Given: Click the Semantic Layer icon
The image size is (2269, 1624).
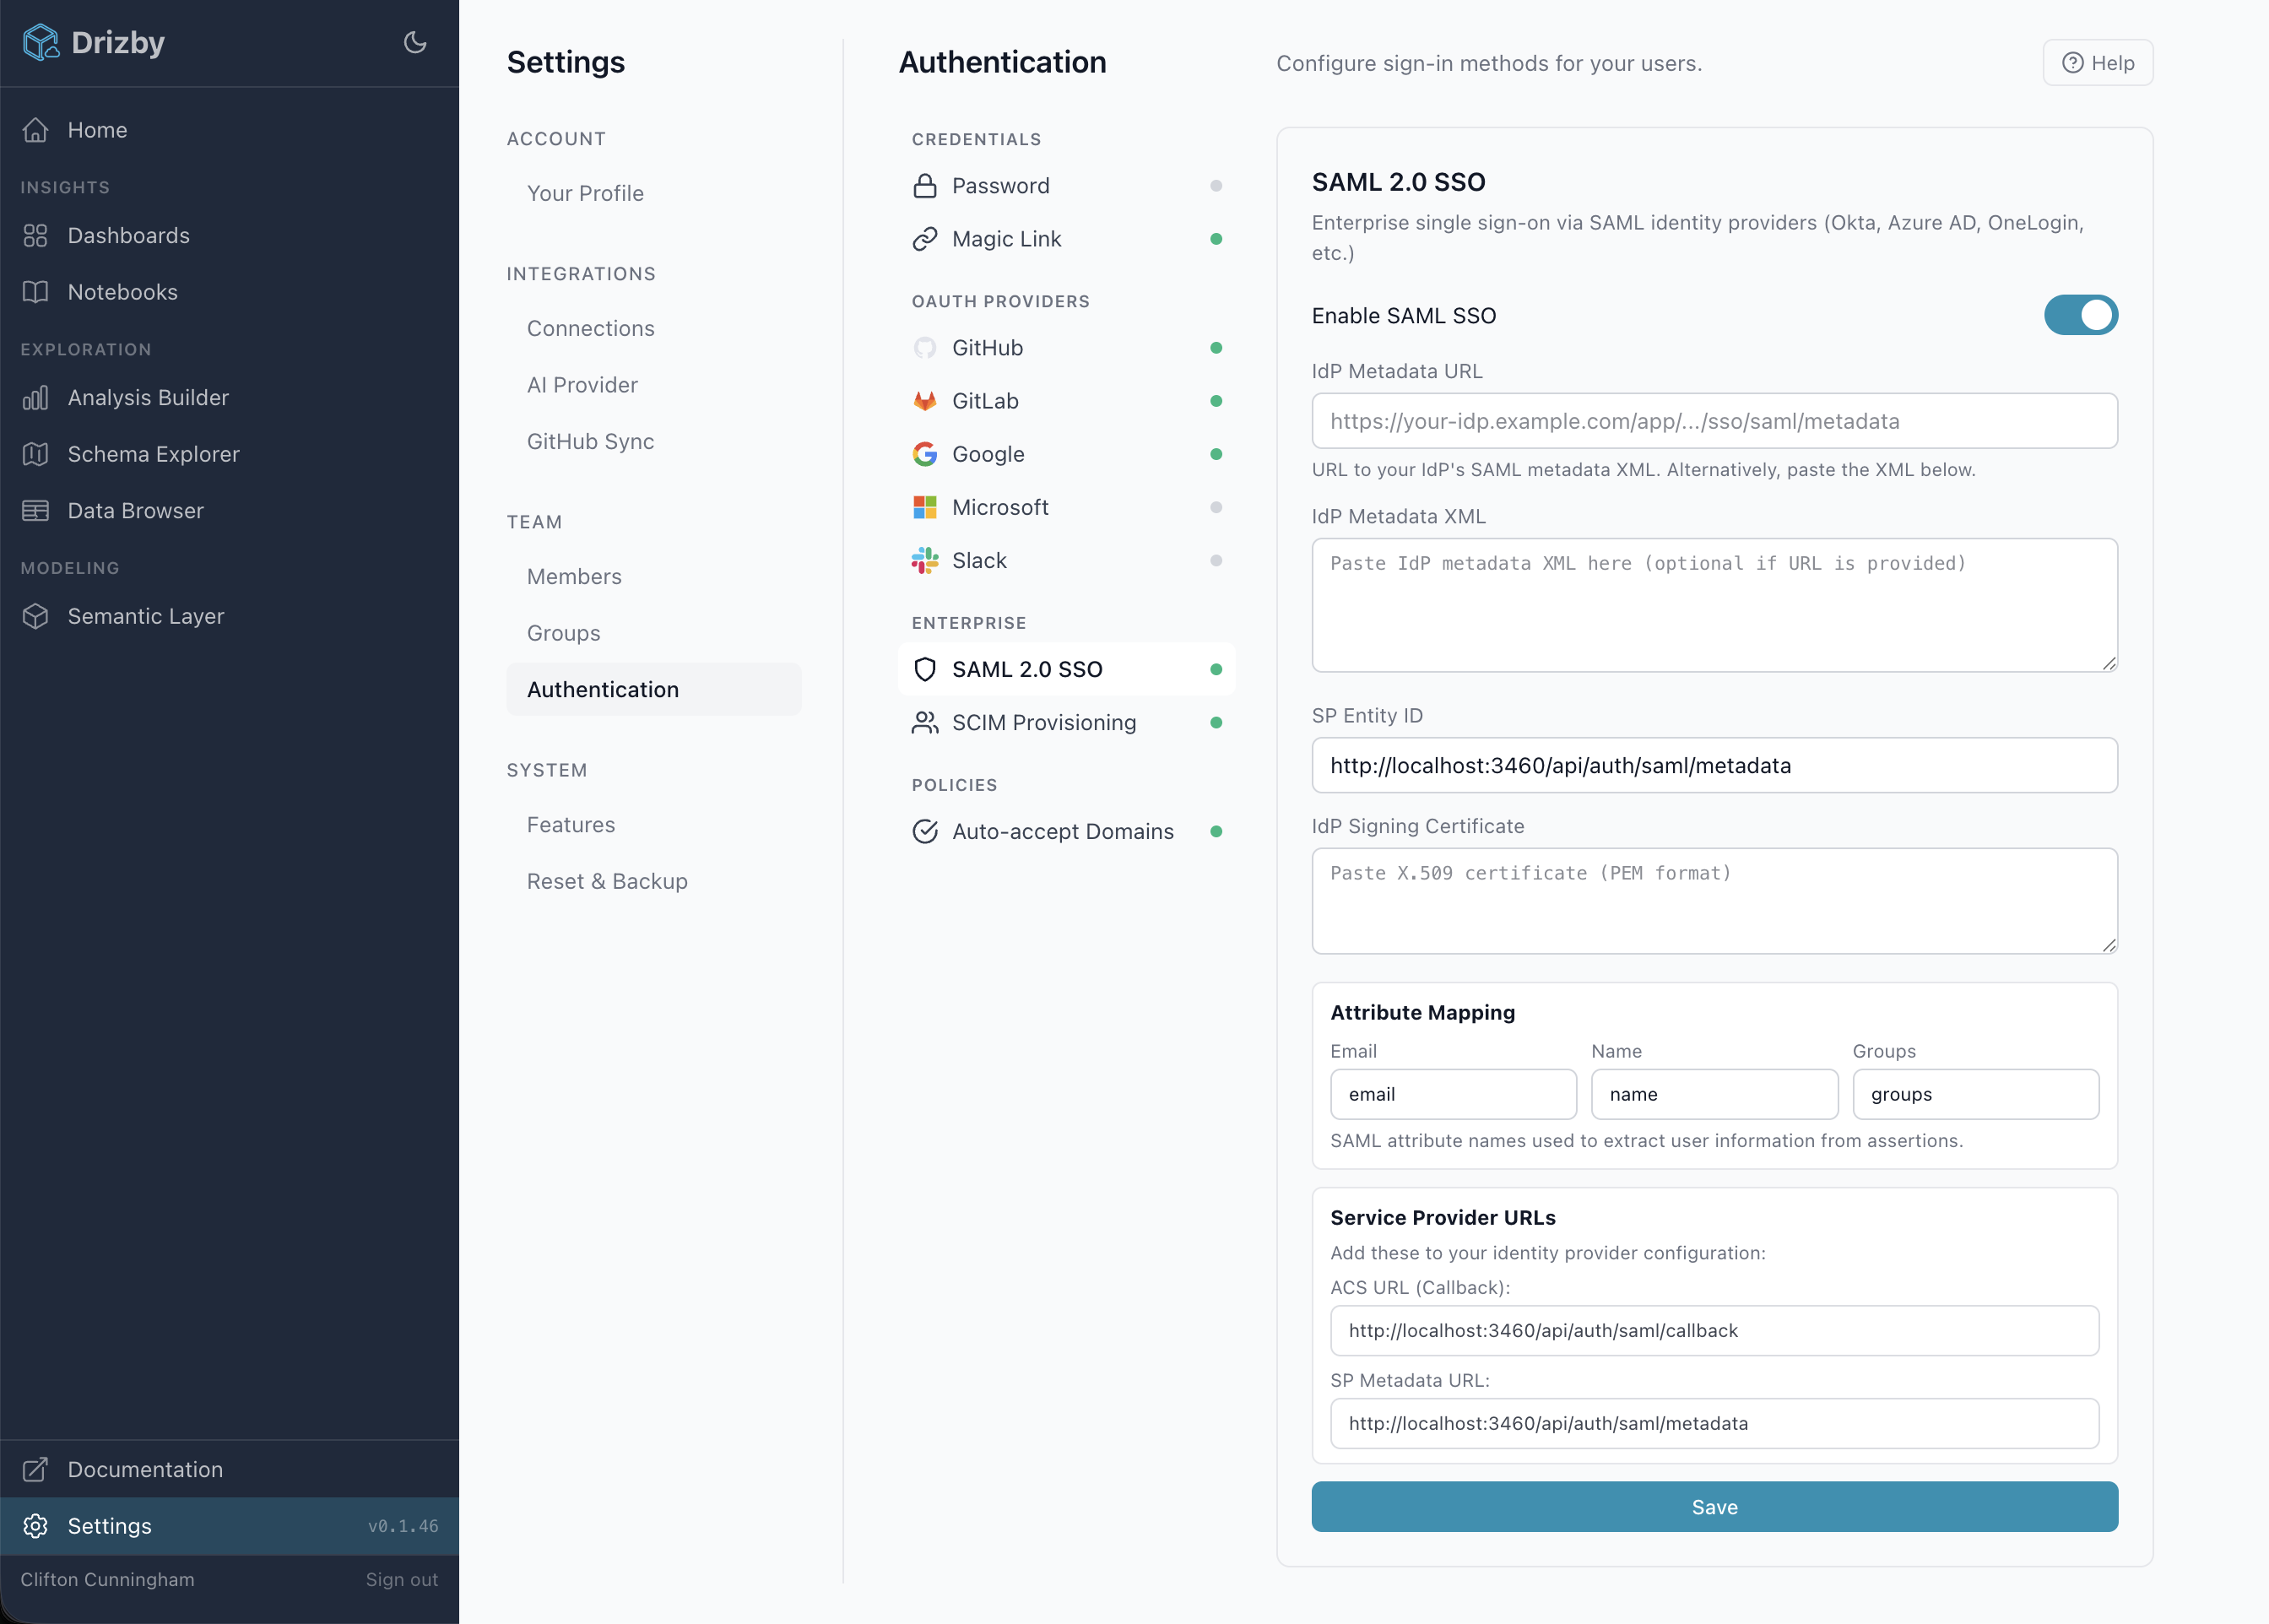Looking at the screenshot, I should (36, 616).
